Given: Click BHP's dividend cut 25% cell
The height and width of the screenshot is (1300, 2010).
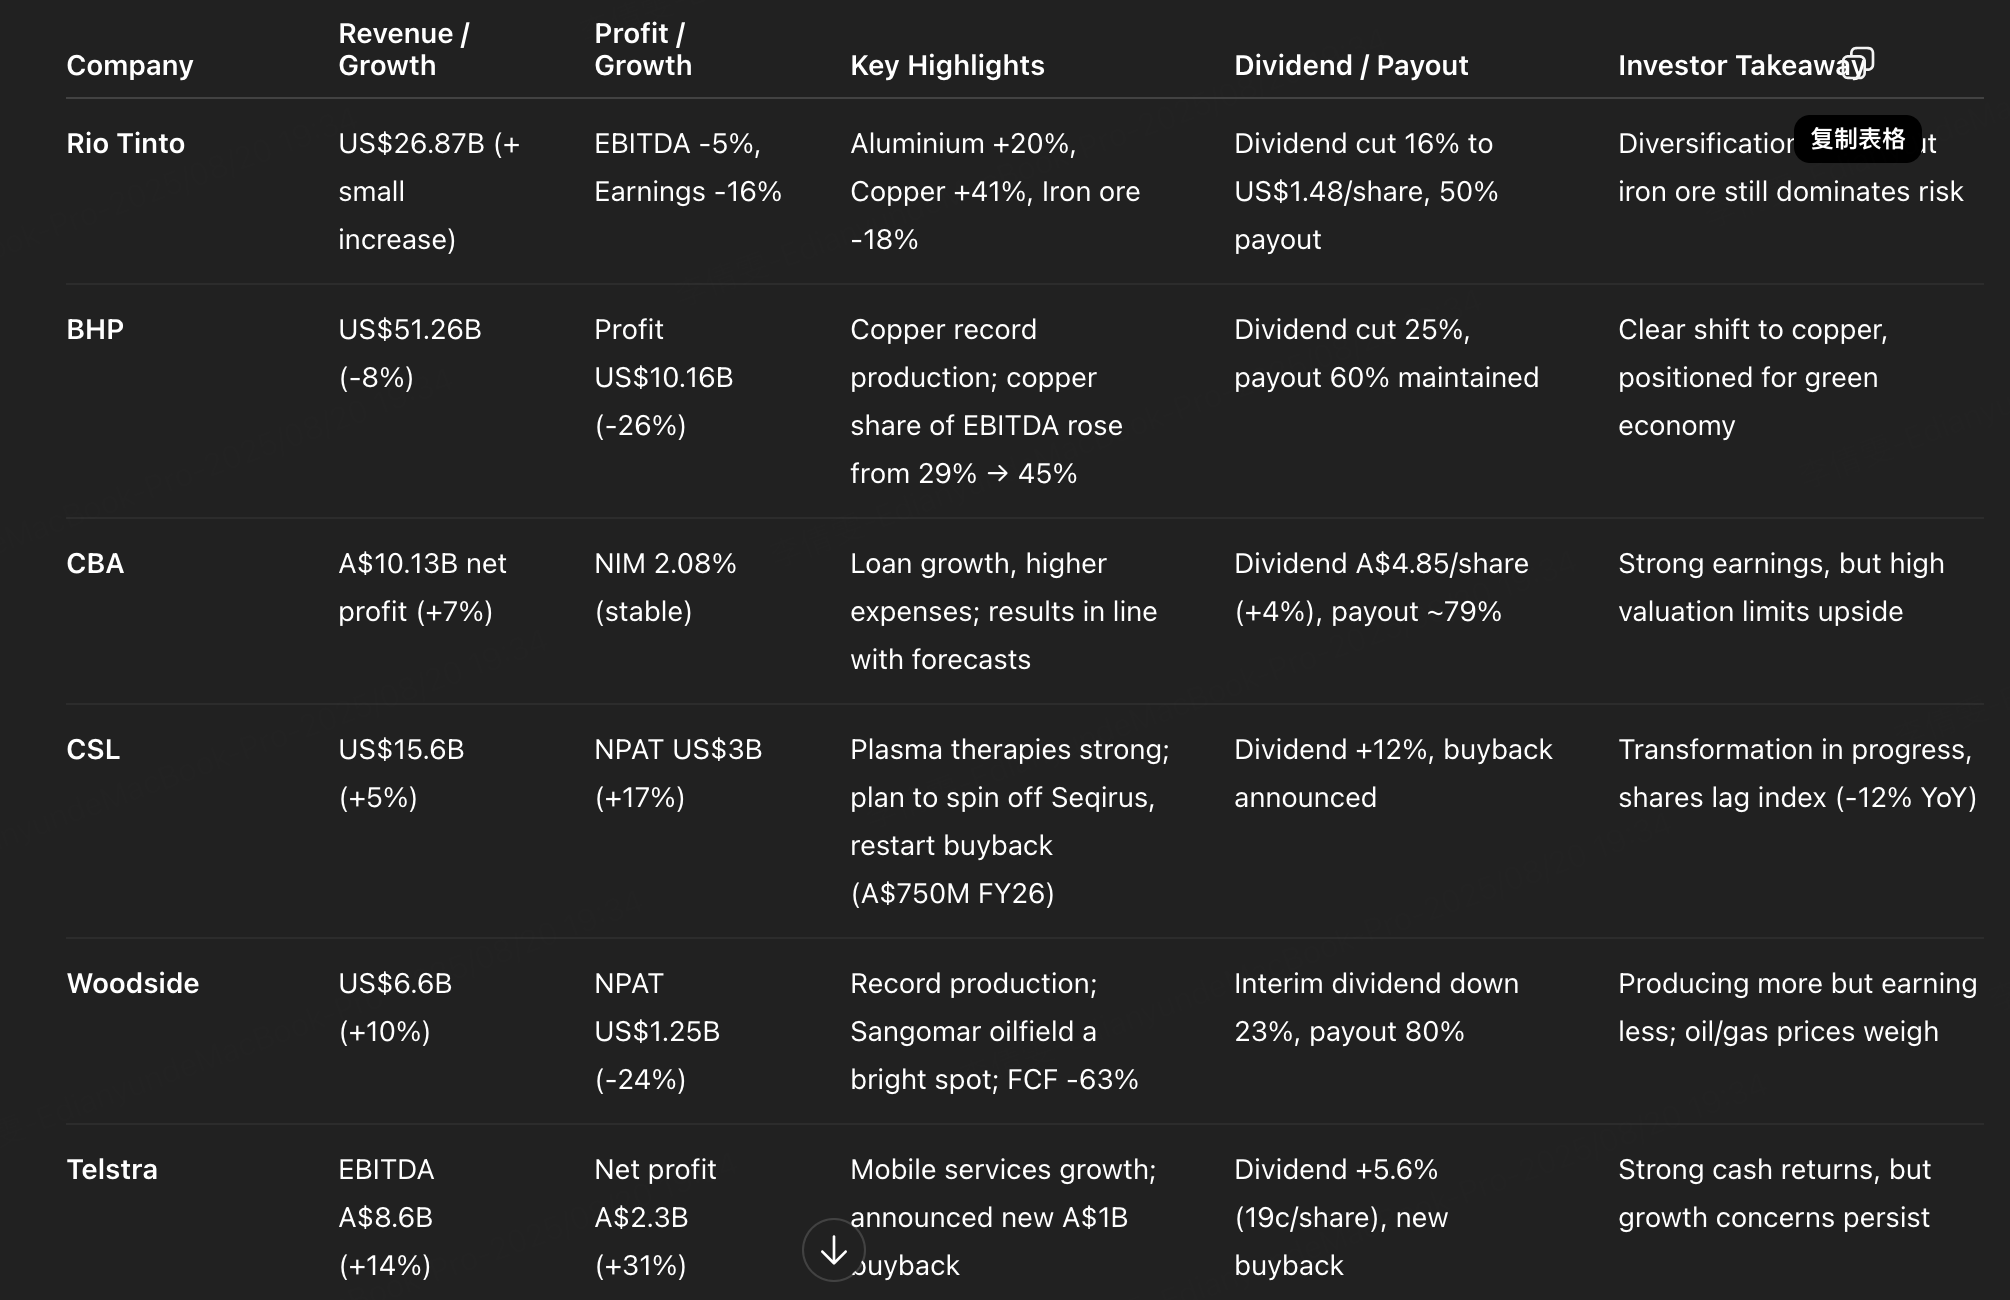Looking at the screenshot, I should 1385,353.
